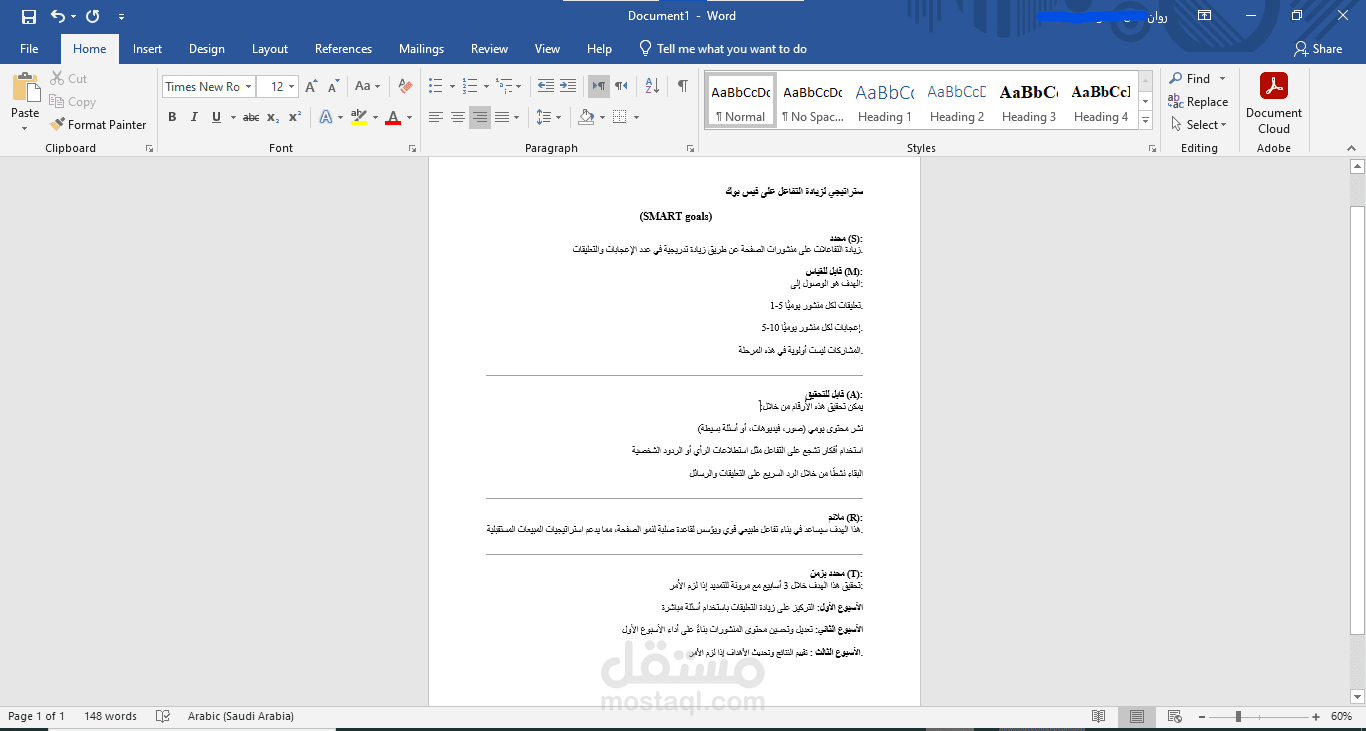Undo the last action
The width and height of the screenshot is (1366, 731).
pyautogui.click(x=57, y=16)
